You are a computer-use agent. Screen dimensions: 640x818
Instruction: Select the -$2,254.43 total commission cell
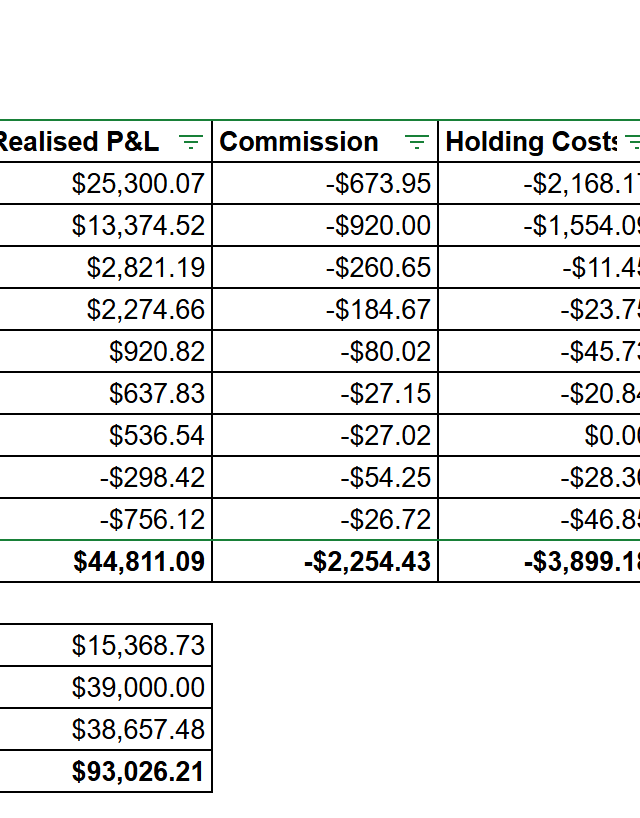(325, 561)
